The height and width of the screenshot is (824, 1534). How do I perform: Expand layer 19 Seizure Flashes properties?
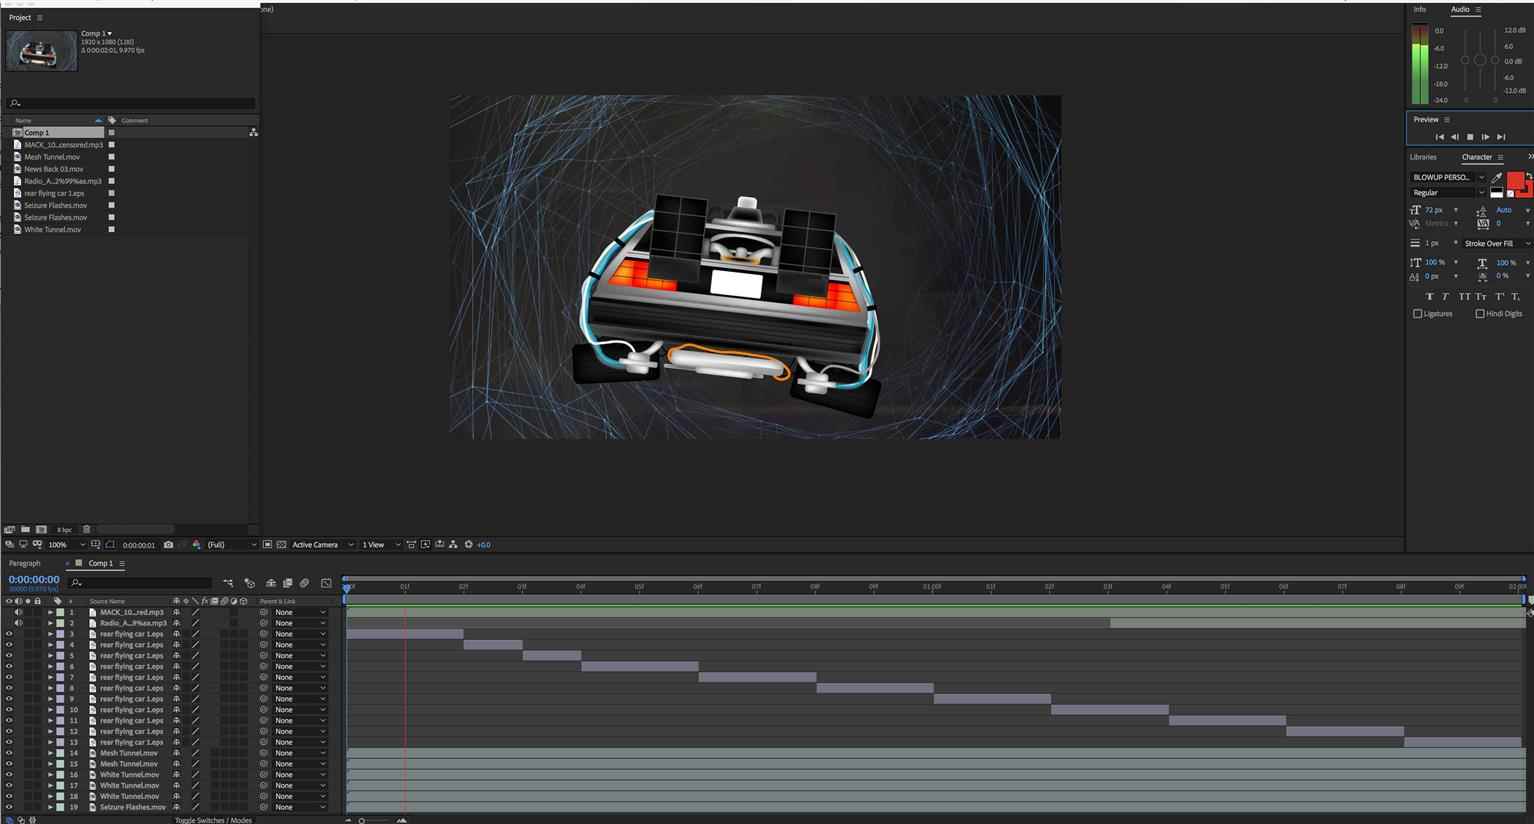tap(50, 807)
